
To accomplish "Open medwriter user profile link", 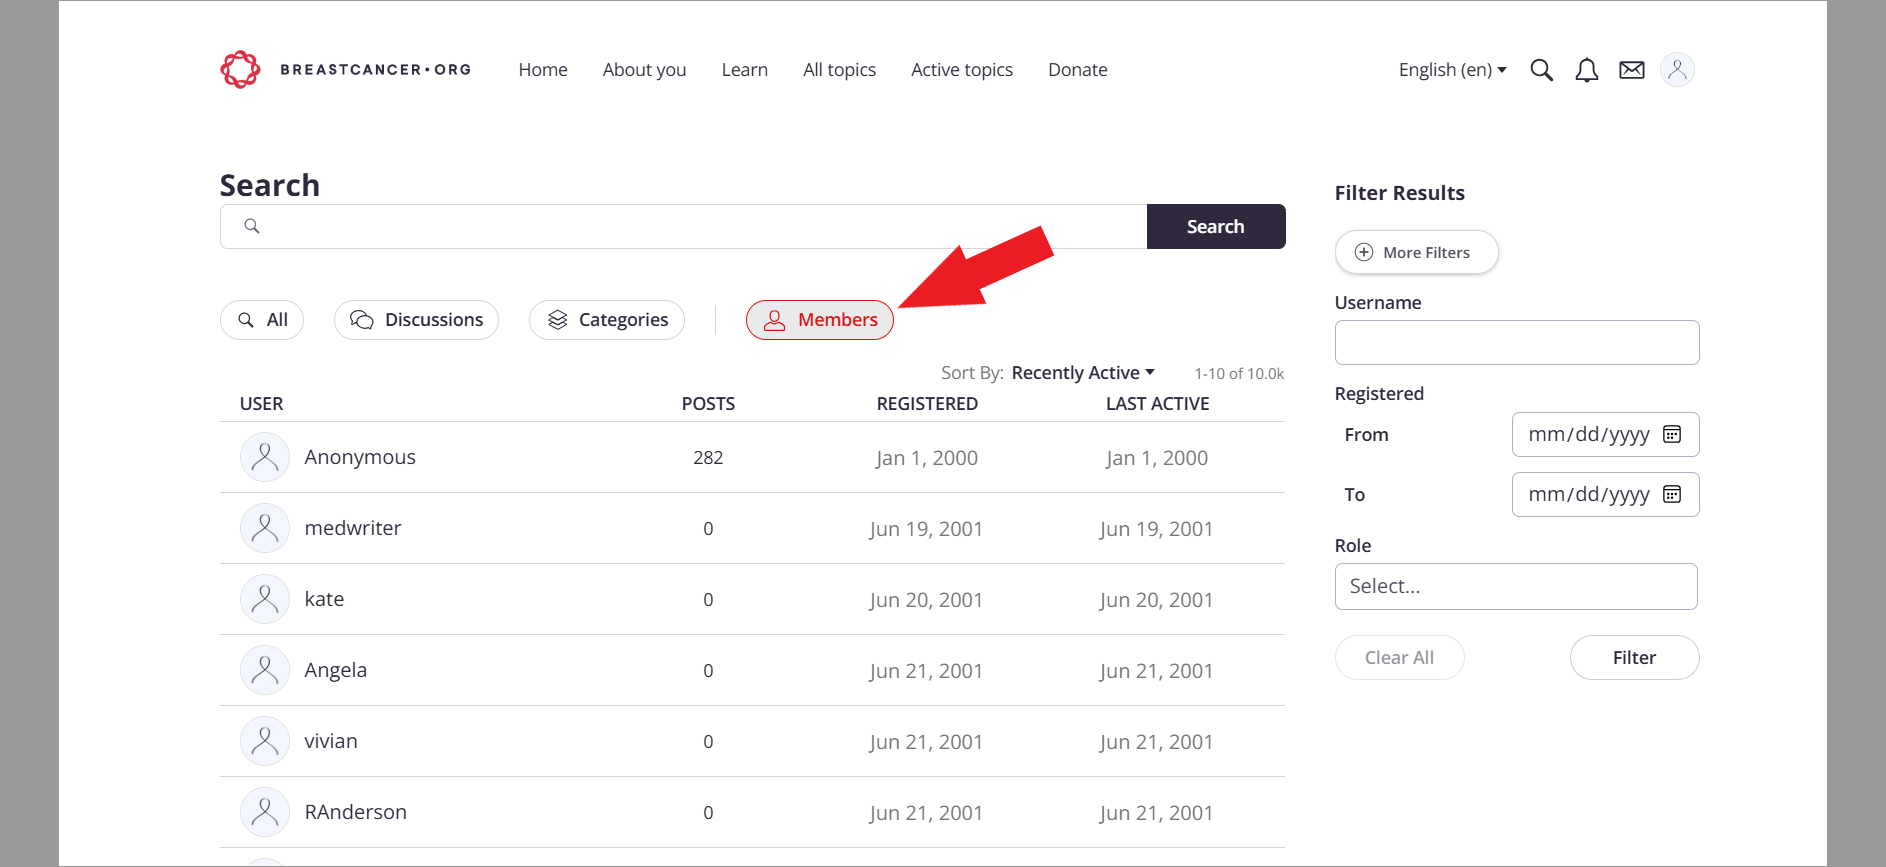I will 353,528.
